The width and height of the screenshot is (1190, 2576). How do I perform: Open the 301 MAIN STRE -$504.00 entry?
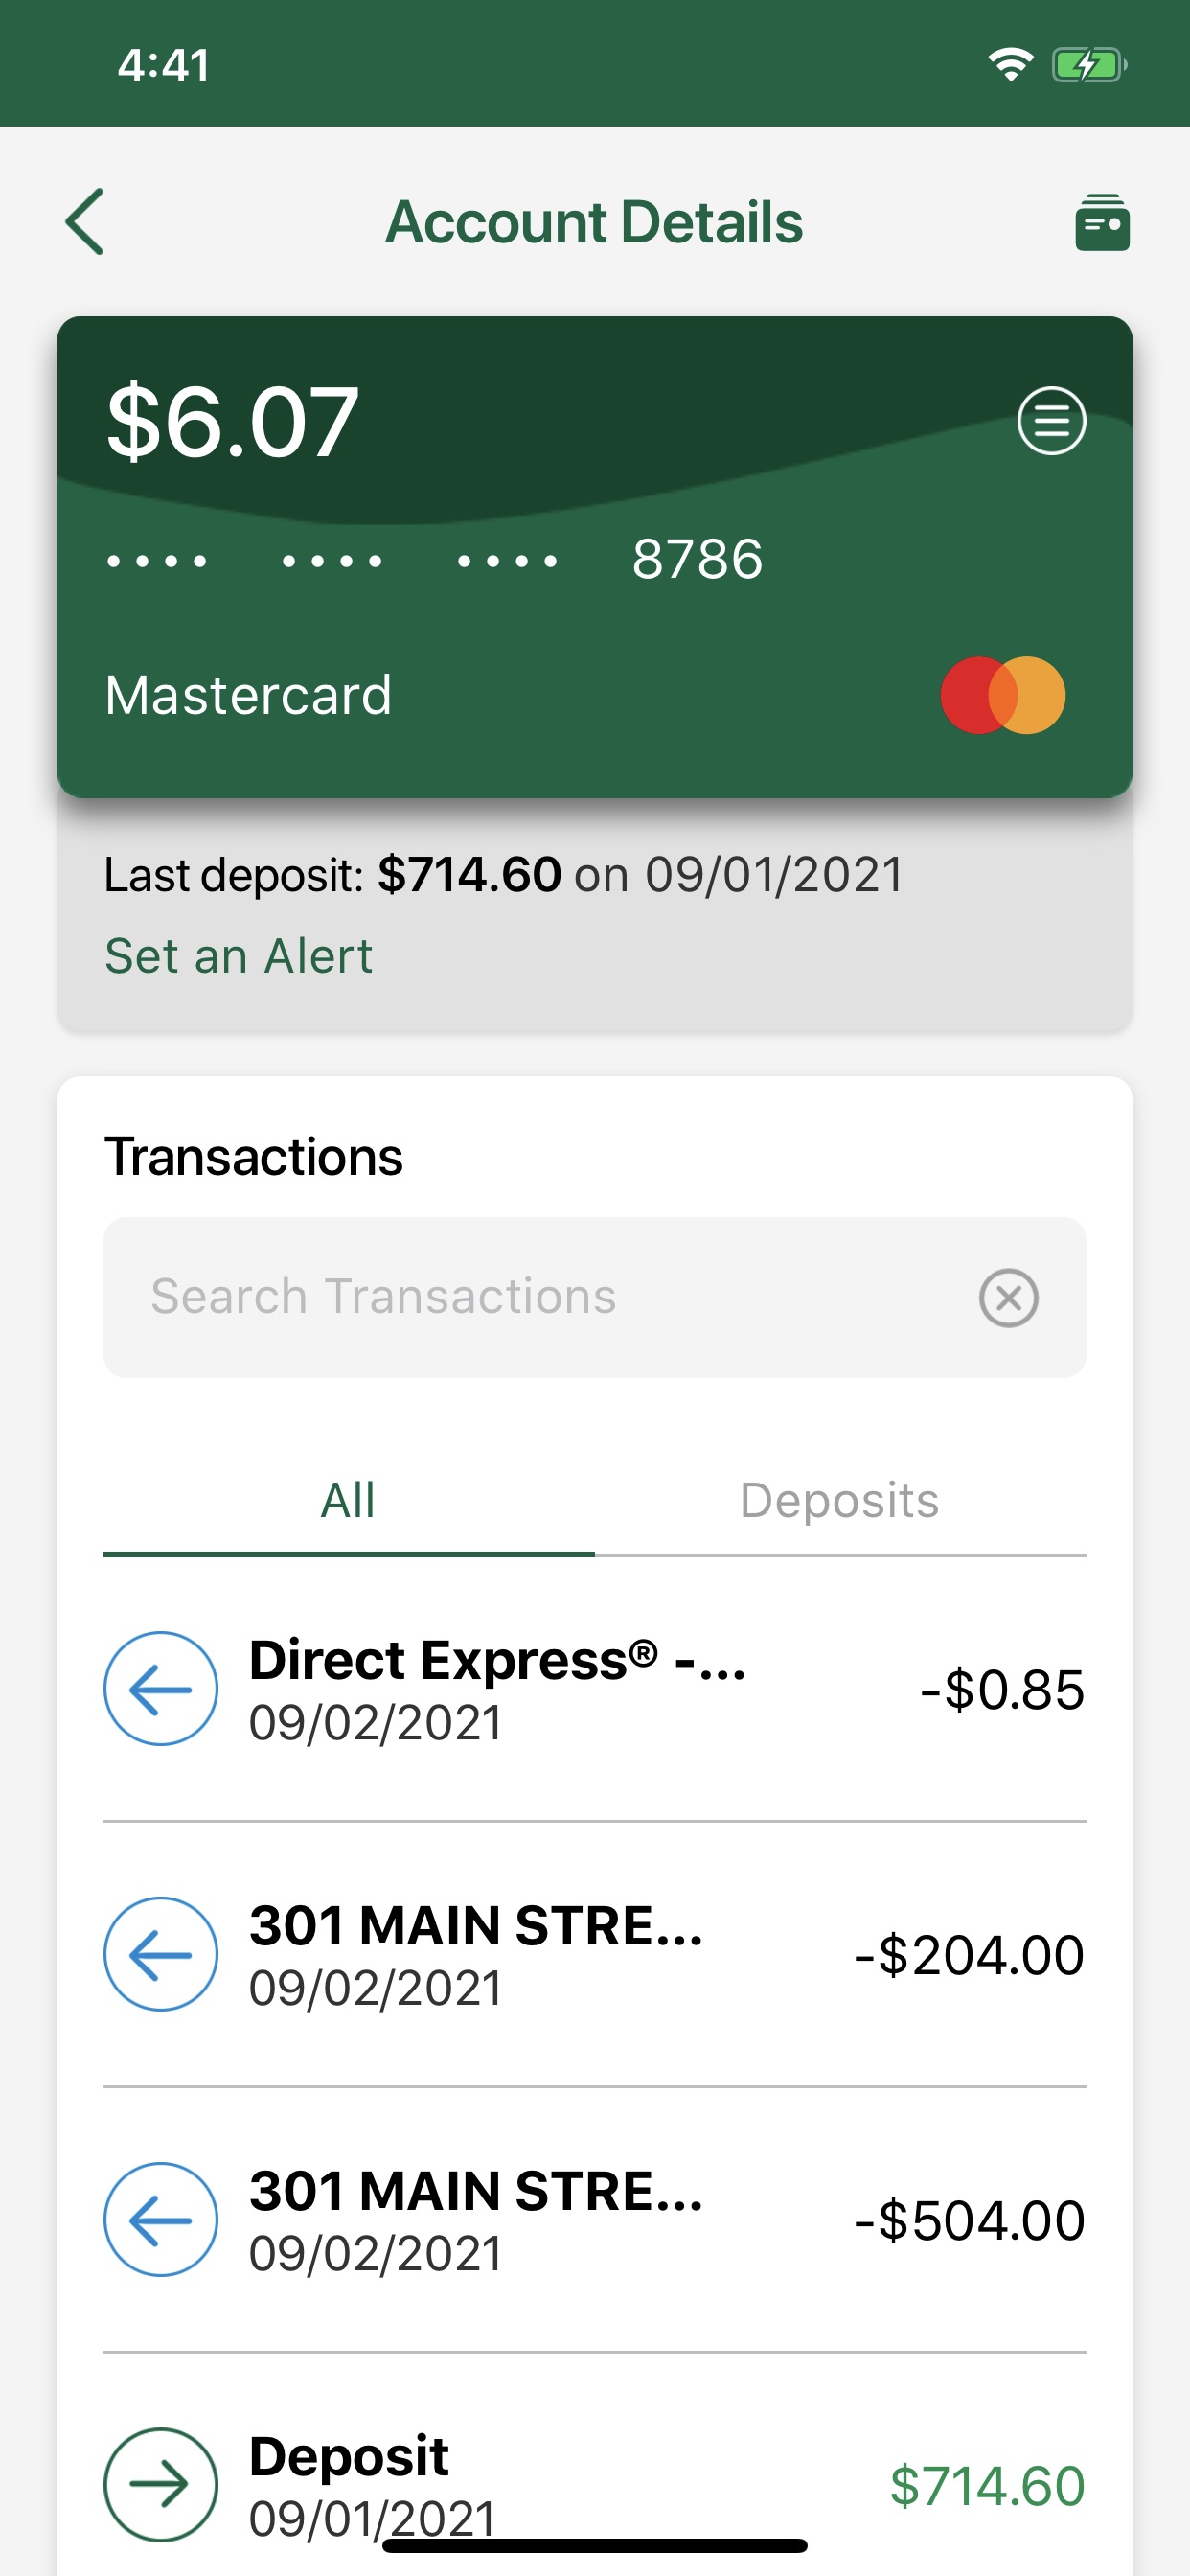coord(595,2219)
